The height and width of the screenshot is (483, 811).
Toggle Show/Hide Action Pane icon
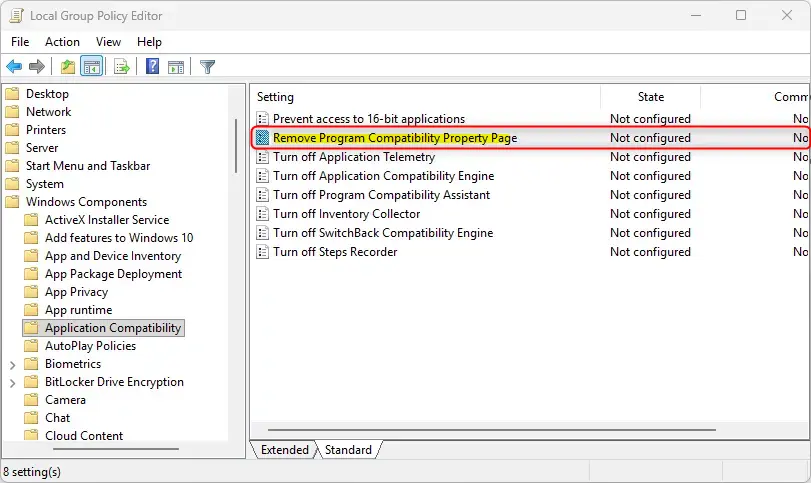click(176, 67)
